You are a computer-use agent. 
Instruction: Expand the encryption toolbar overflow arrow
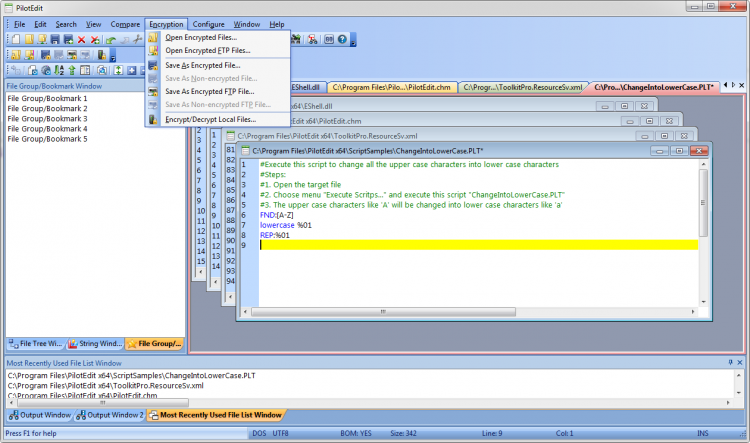click(x=113, y=55)
